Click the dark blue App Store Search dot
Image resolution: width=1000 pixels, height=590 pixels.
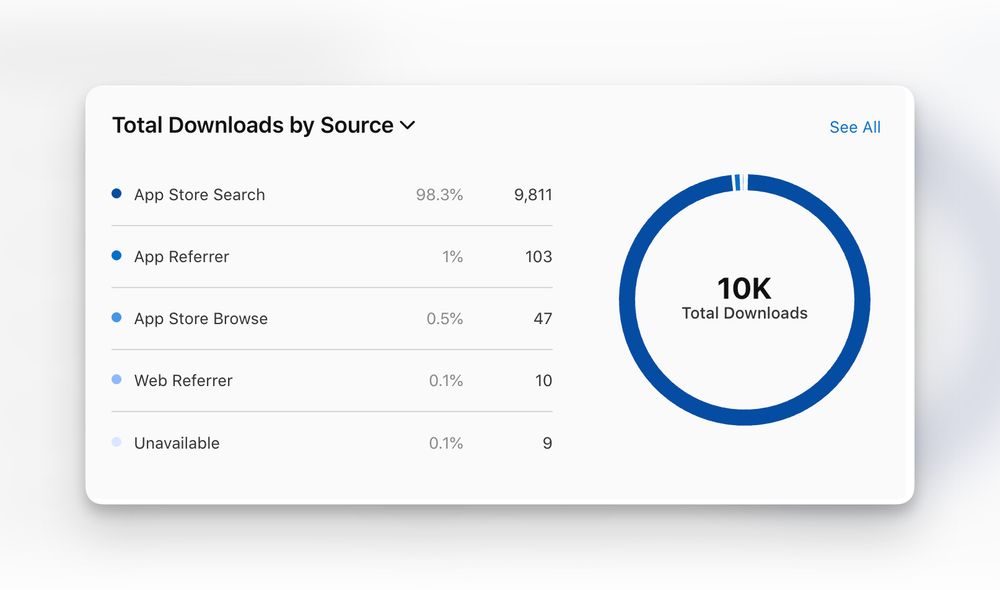(116, 193)
